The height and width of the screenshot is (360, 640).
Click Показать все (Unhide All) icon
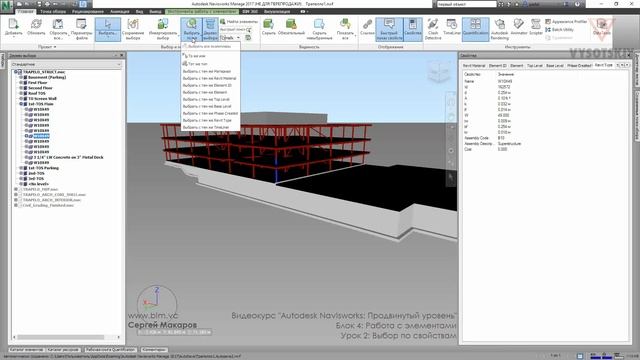345,24
